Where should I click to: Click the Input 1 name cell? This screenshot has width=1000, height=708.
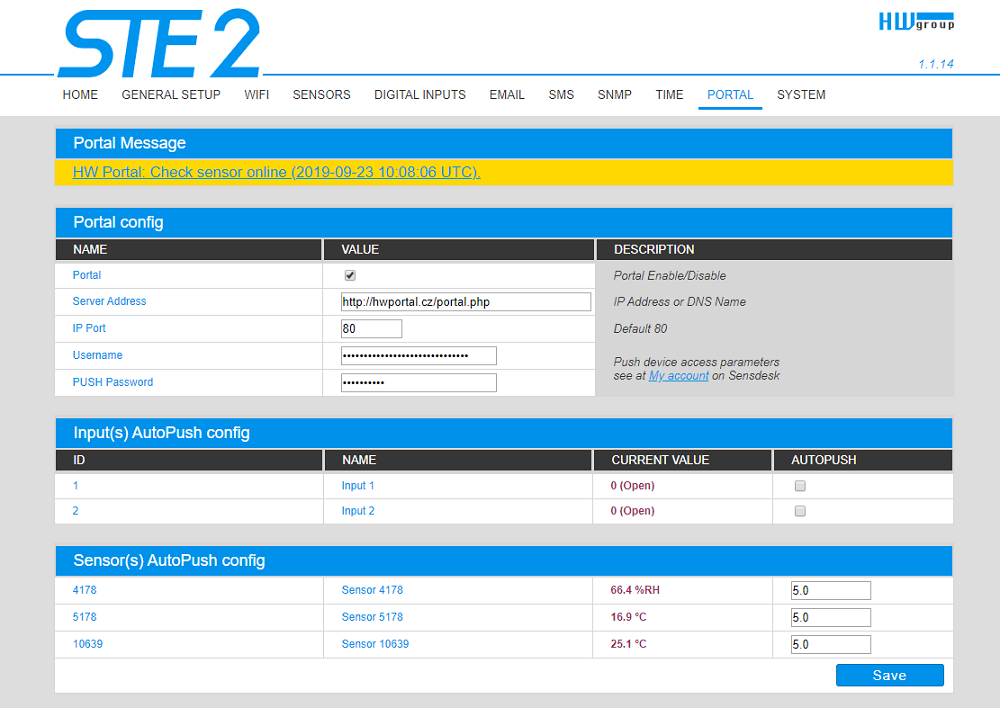click(x=358, y=485)
